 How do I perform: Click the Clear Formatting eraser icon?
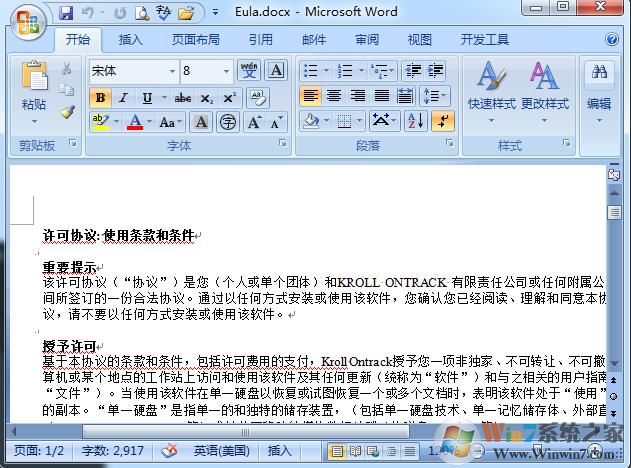258,98
